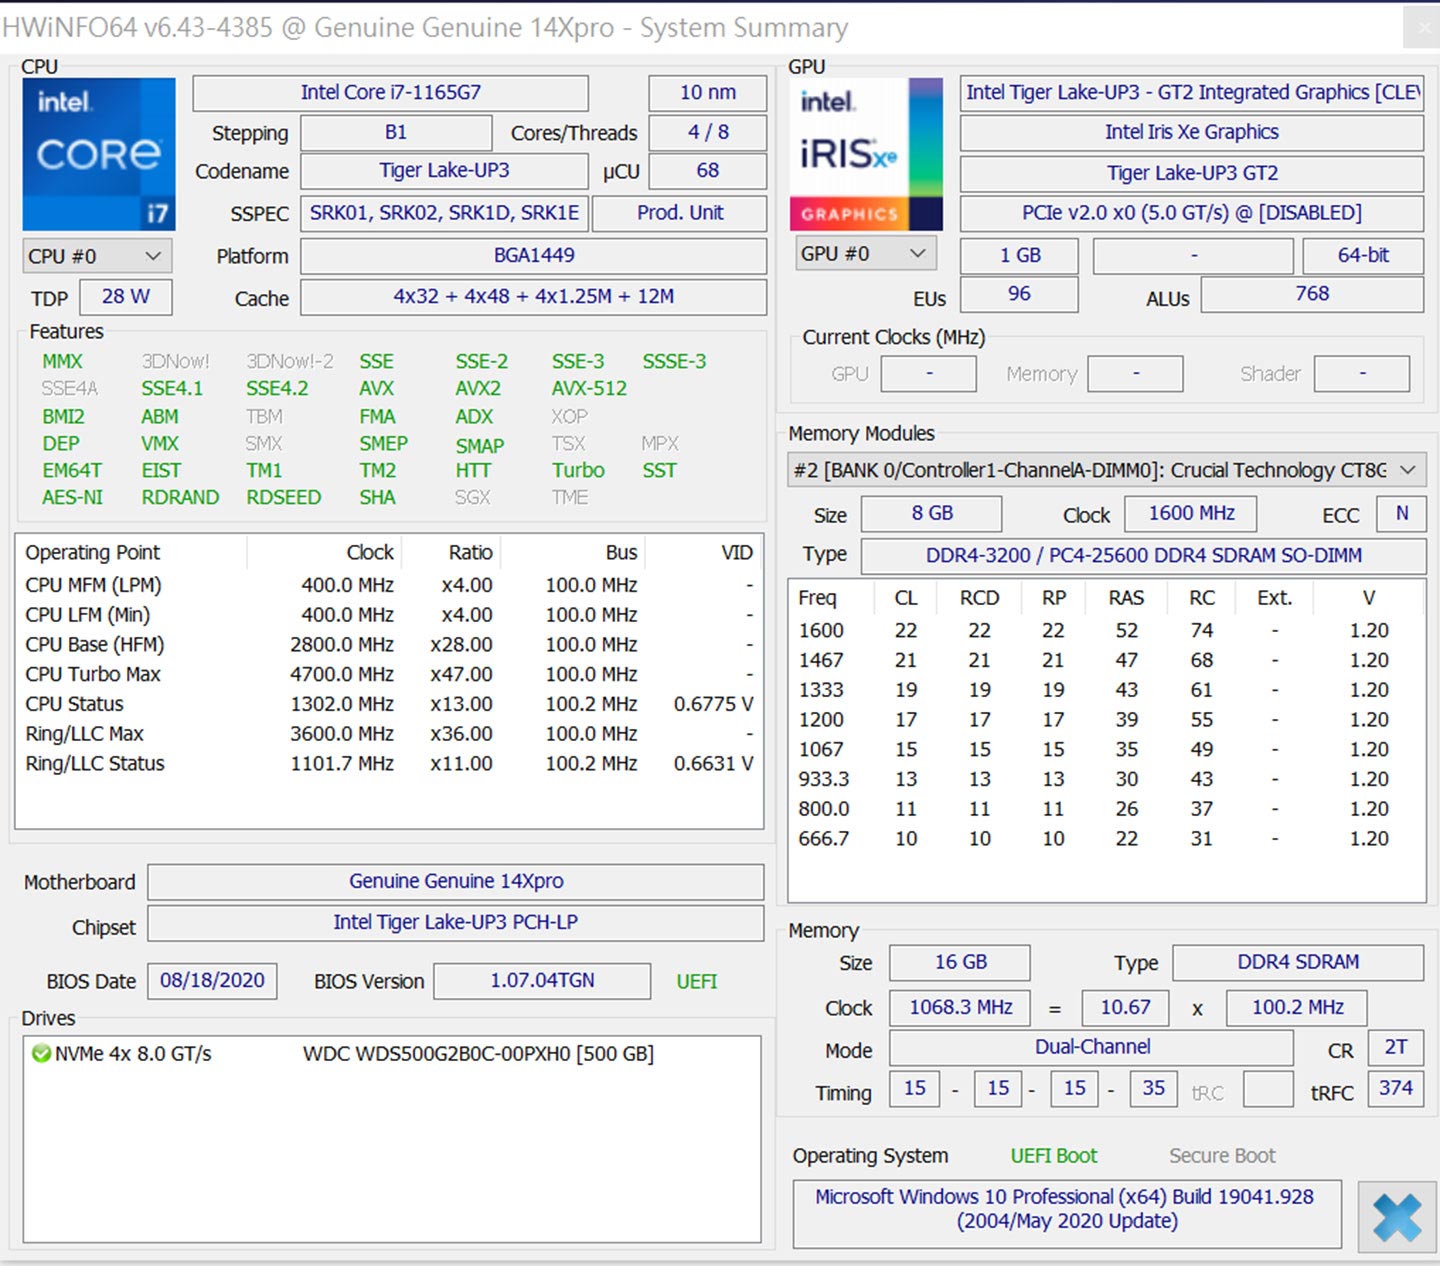This screenshot has width=1440, height=1266.
Task: Click the Ring/LLC Status row
Action: coord(95,764)
